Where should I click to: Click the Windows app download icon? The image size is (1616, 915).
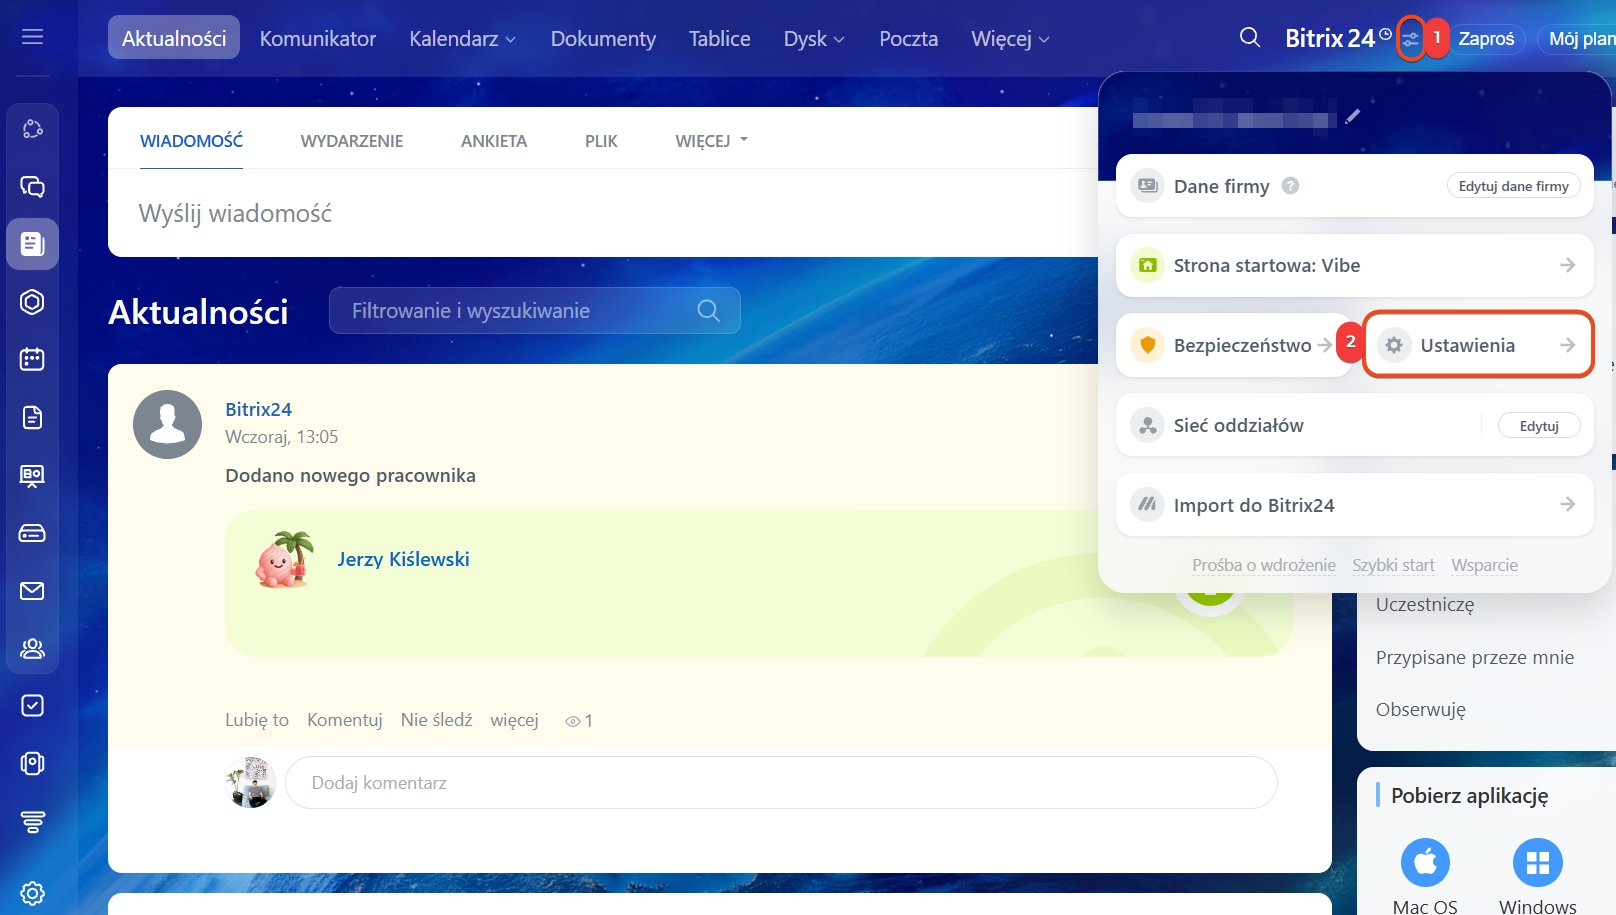(1537, 862)
